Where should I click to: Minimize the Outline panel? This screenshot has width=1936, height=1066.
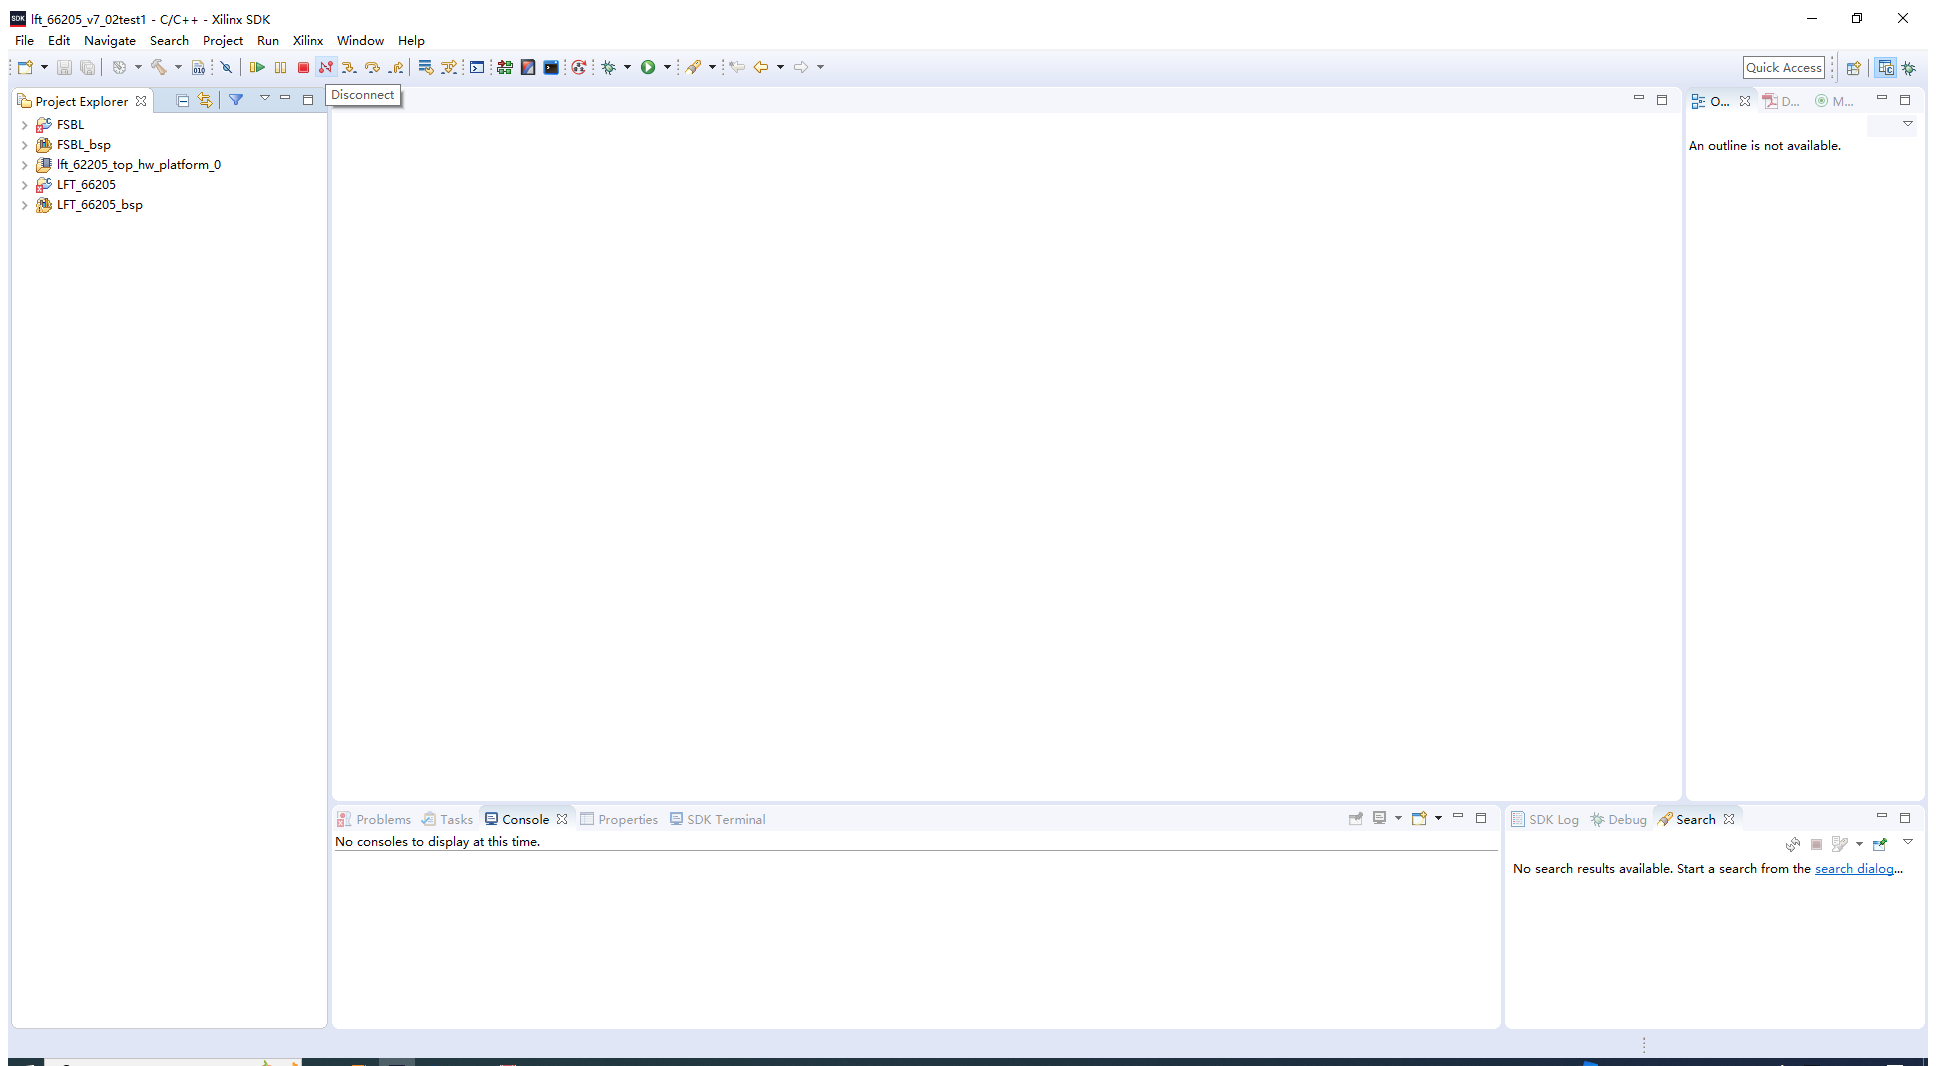coord(1881,98)
